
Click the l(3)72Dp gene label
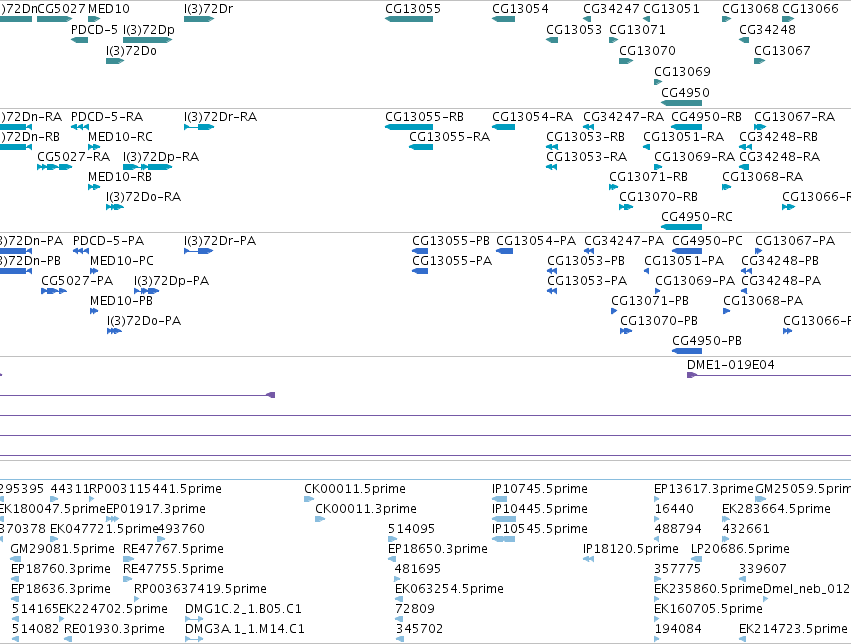coord(149,29)
